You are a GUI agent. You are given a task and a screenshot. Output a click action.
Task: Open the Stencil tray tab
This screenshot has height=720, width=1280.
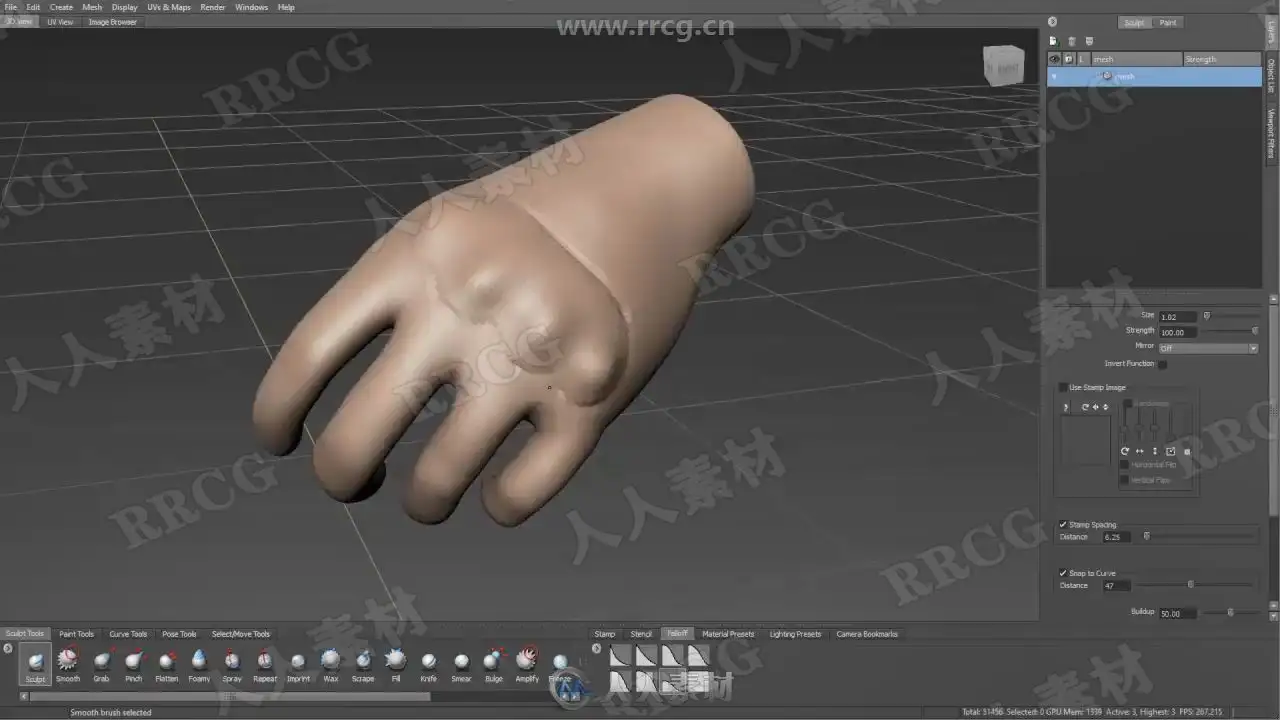tap(641, 634)
